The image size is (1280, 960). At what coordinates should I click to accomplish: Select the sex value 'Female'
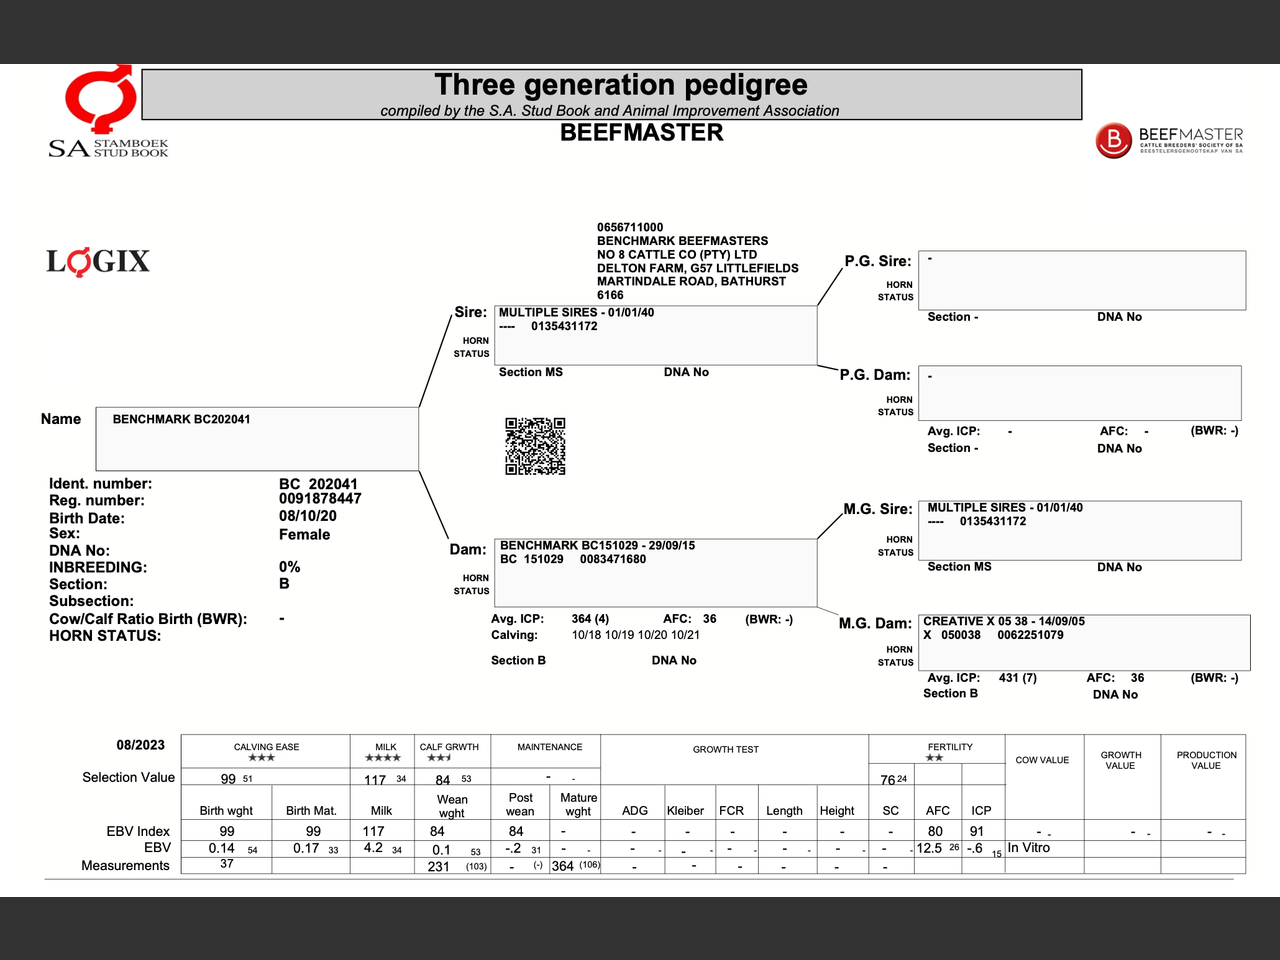click(305, 535)
